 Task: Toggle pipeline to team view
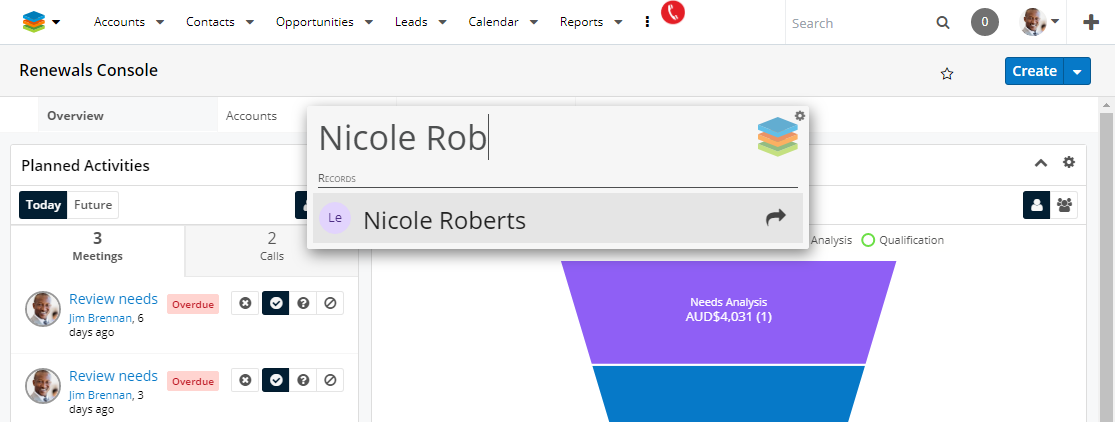pos(1064,205)
